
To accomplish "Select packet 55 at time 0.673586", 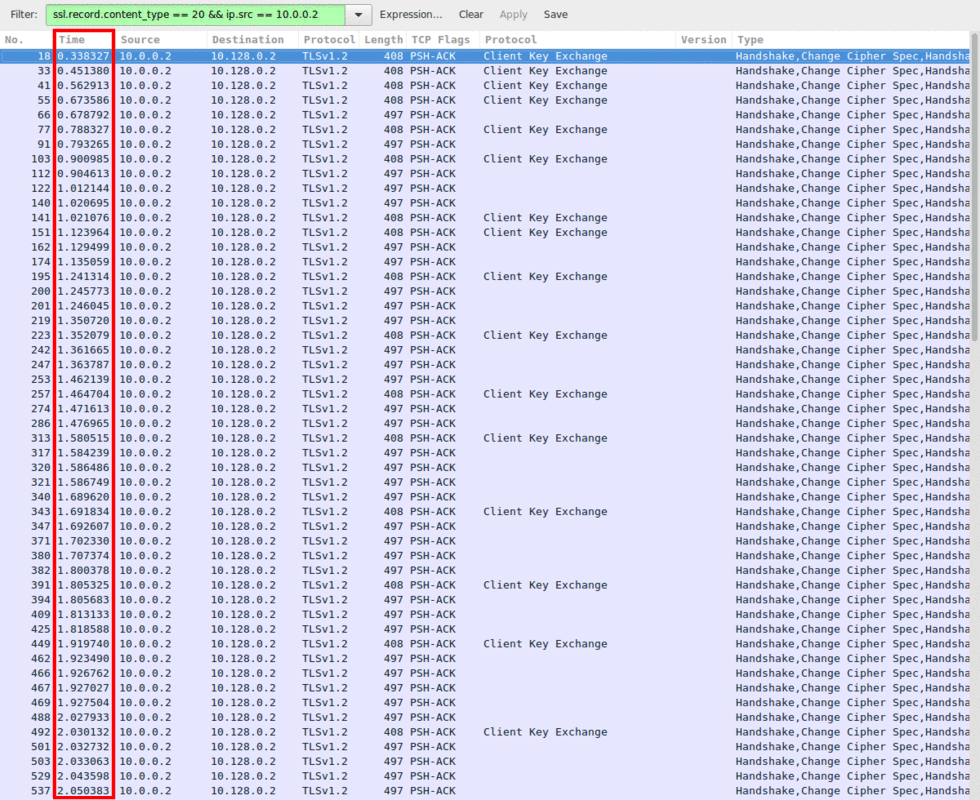I will tap(485, 100).
